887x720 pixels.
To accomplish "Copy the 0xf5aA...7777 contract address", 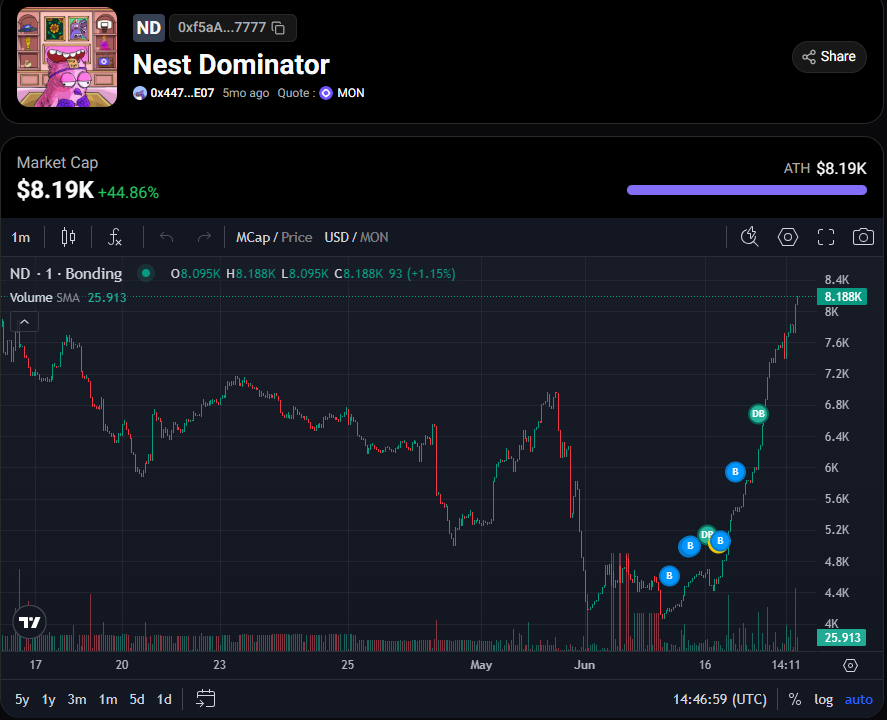I will tap(278, 28).
